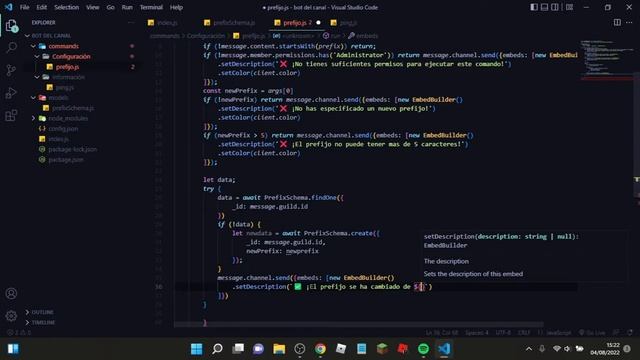640x360 pixels.
Task: Click the UTF-8 encoding status
Action: coord(503,333)
